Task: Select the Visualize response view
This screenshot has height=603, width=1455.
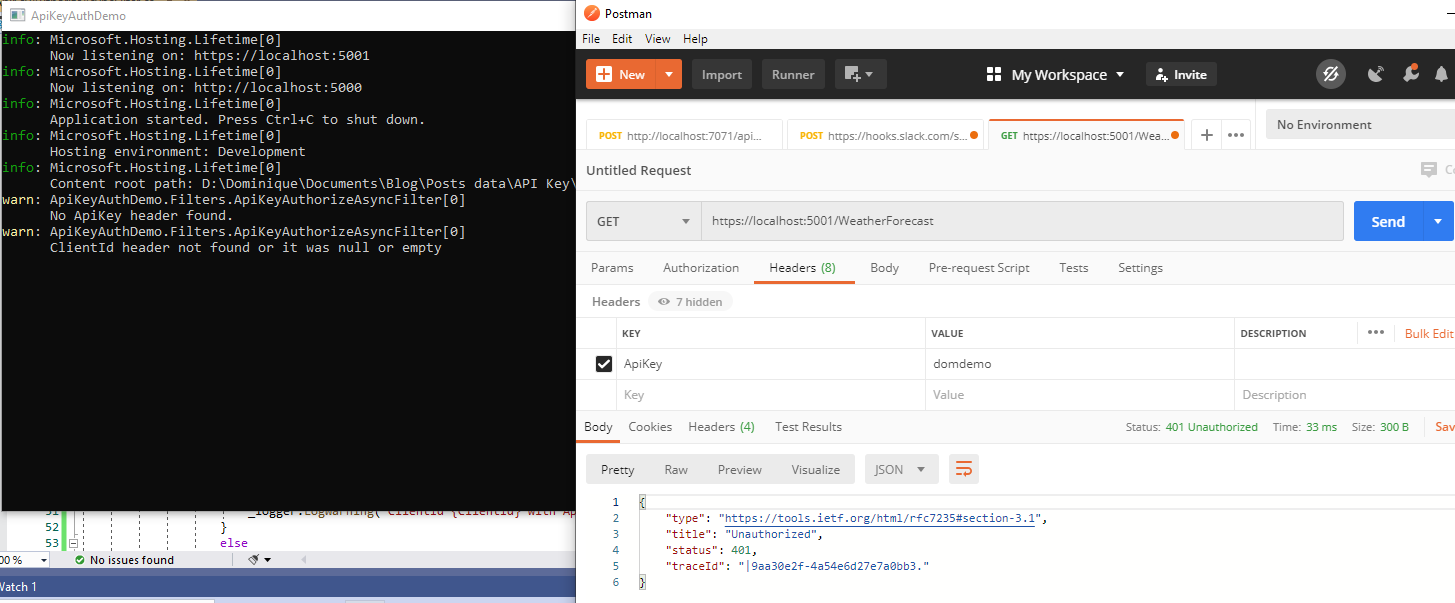Action: 816,469
